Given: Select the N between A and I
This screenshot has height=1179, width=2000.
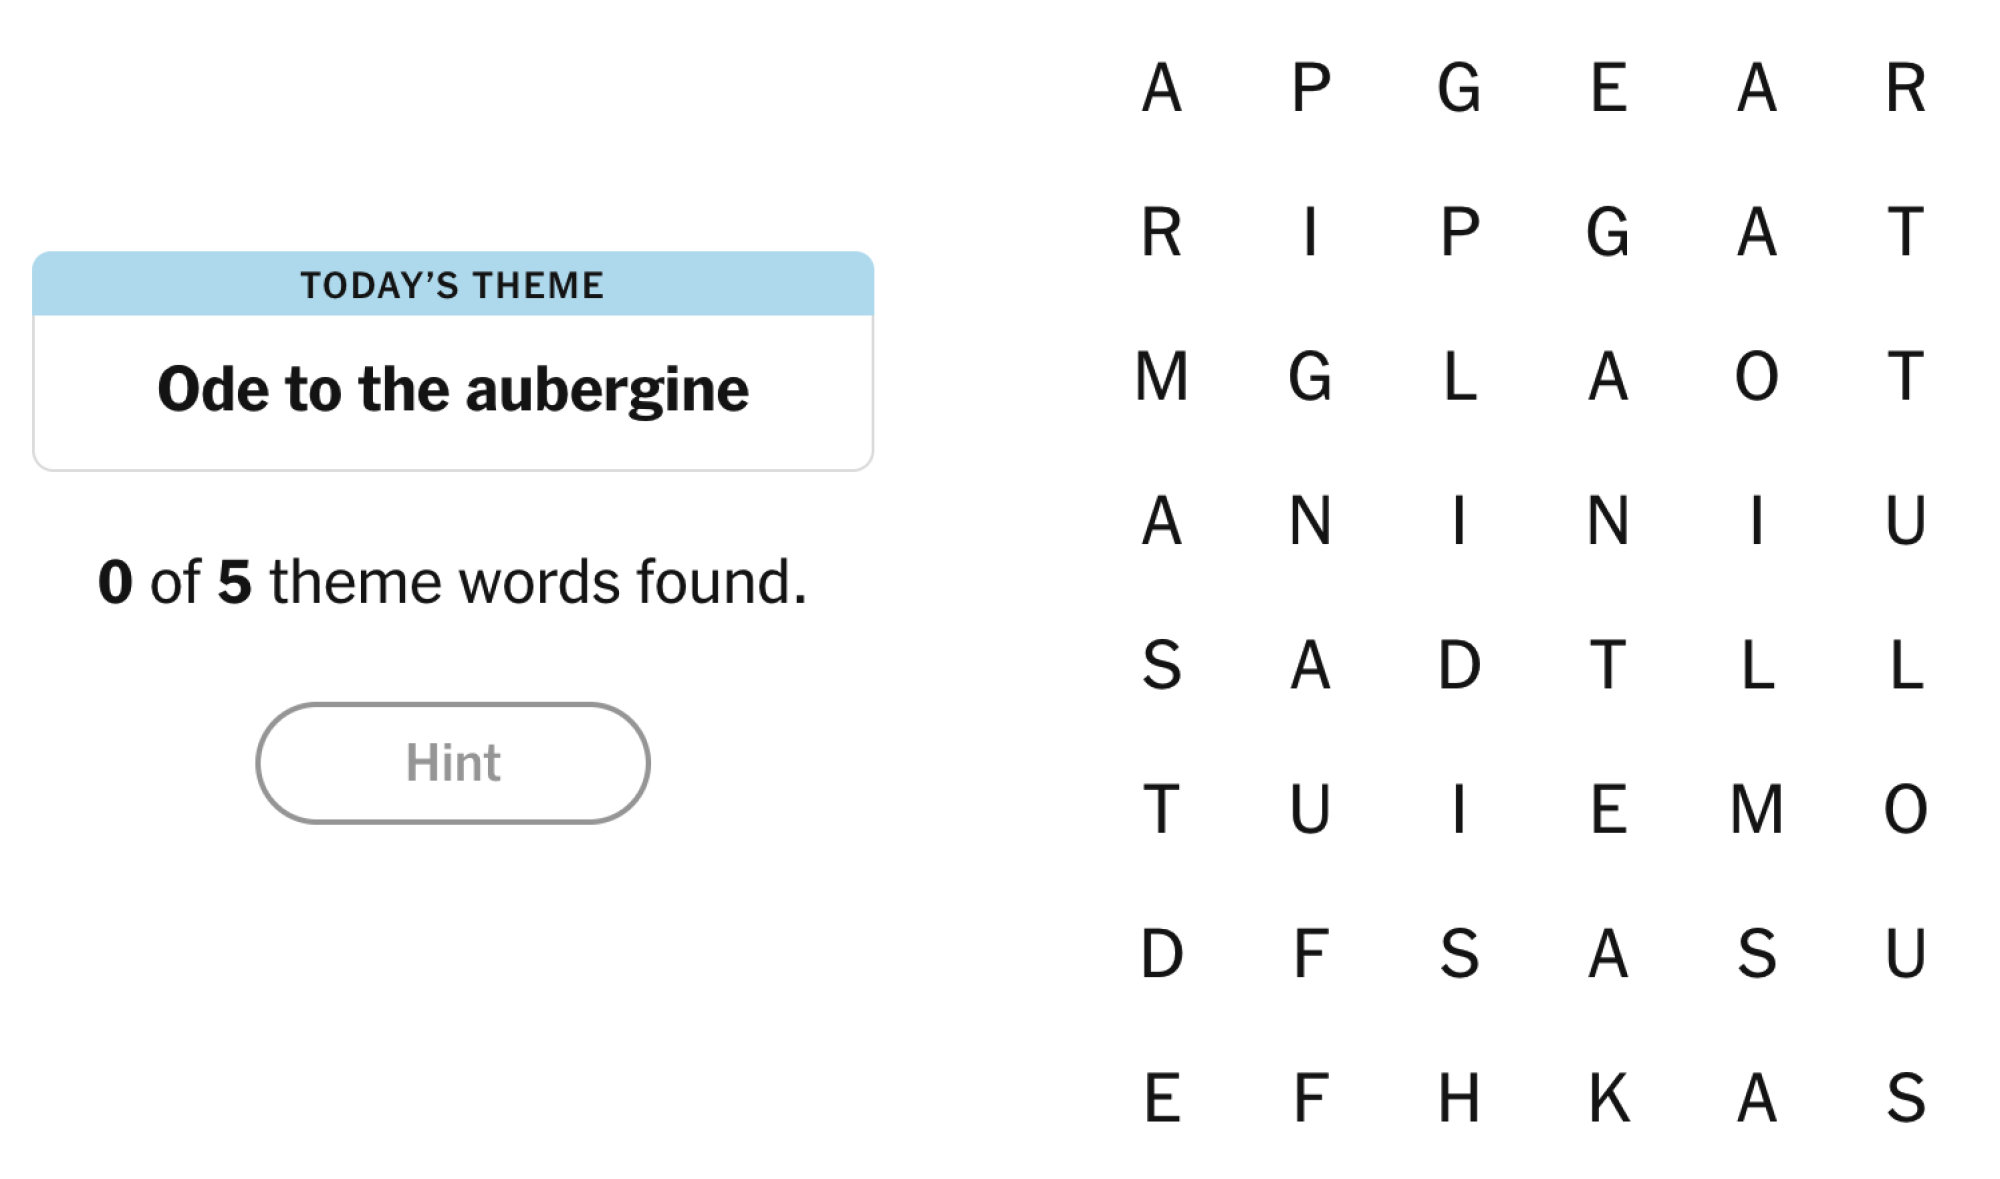Looking at the screenshot, I should (x=1310, y=521).
